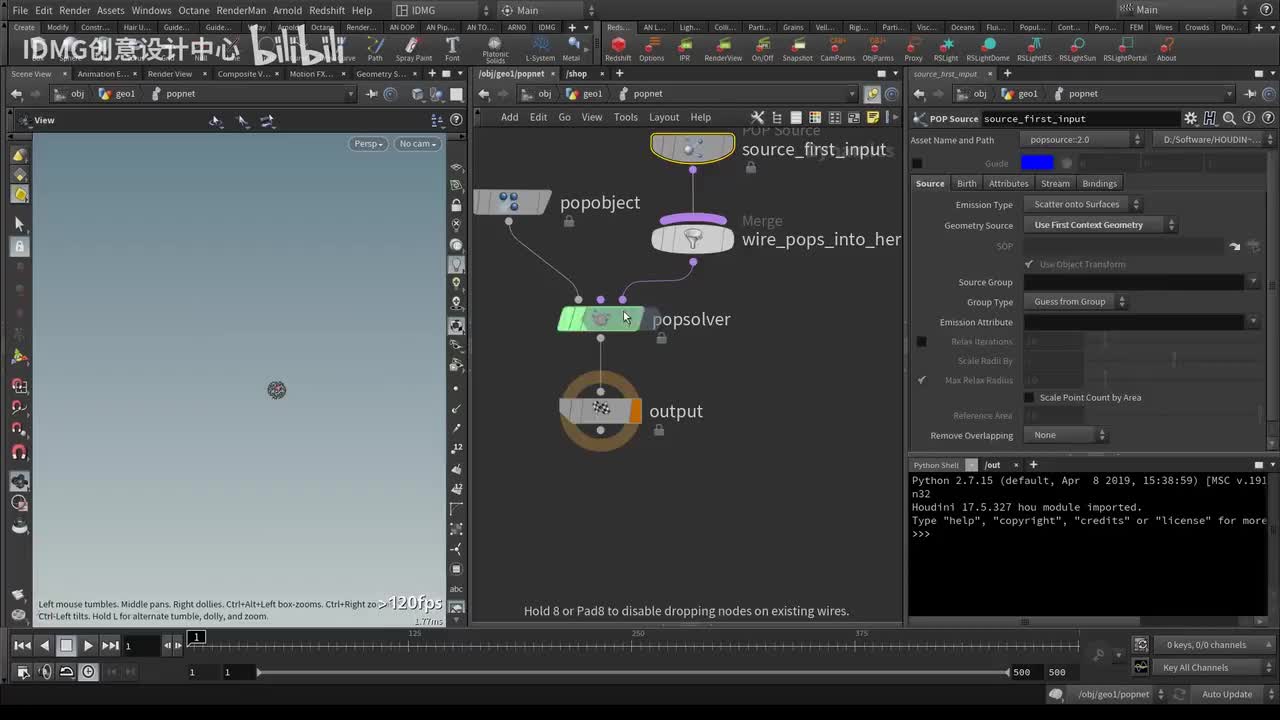Click the Snapshot shelf icon
This screenshot has height=720, width=1280.
pos(797,48)
